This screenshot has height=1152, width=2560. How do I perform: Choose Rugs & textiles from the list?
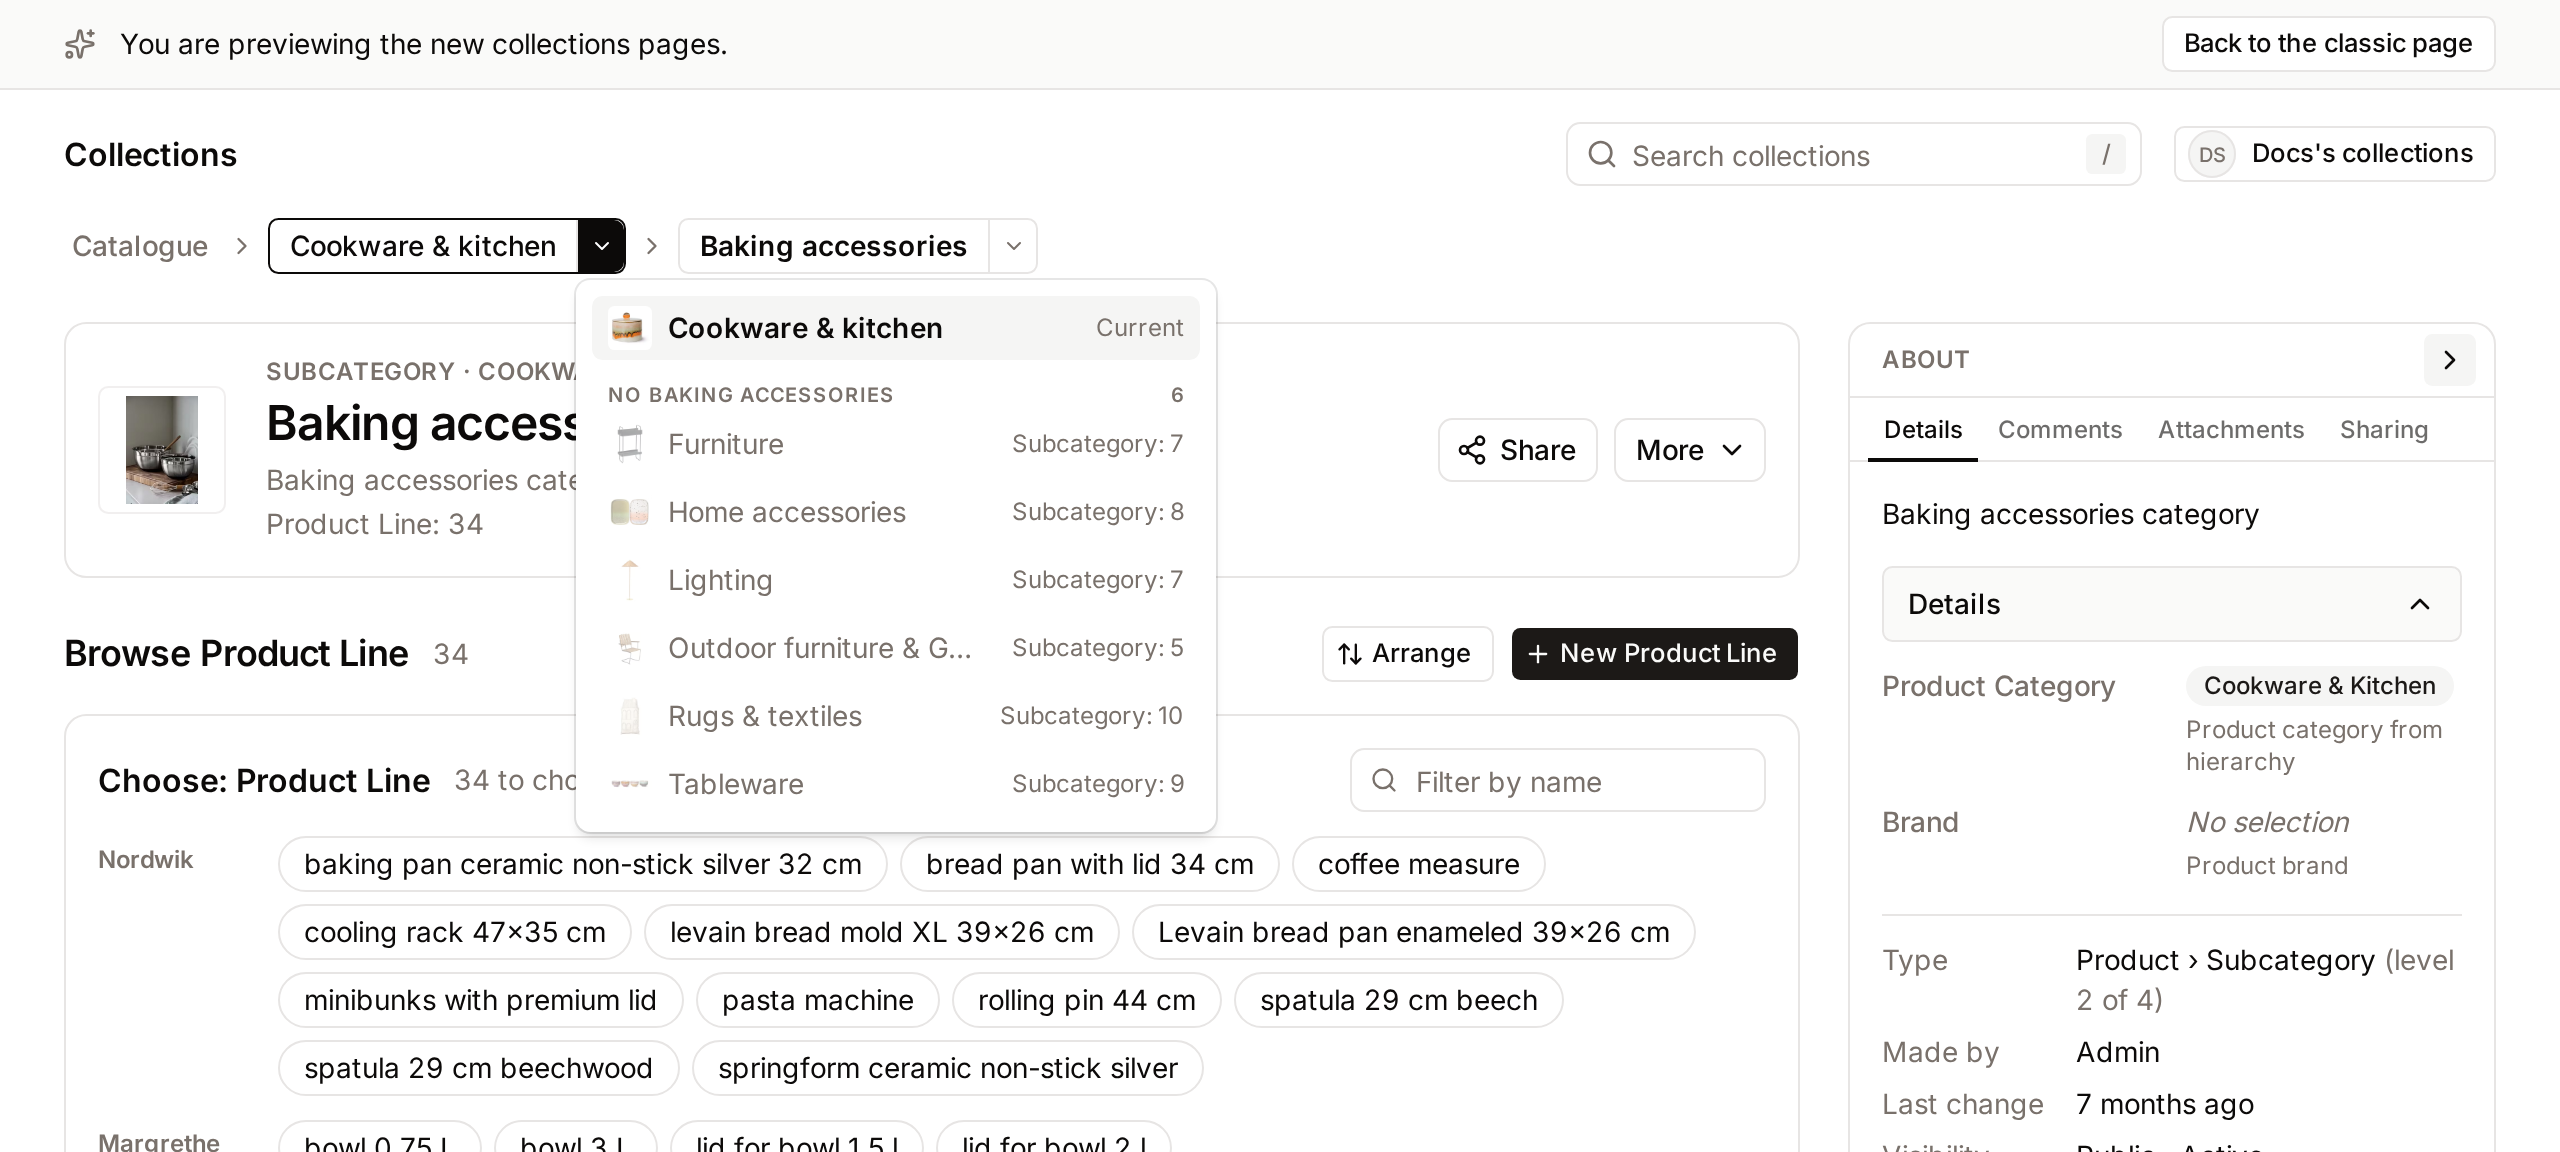coord(896,716)
